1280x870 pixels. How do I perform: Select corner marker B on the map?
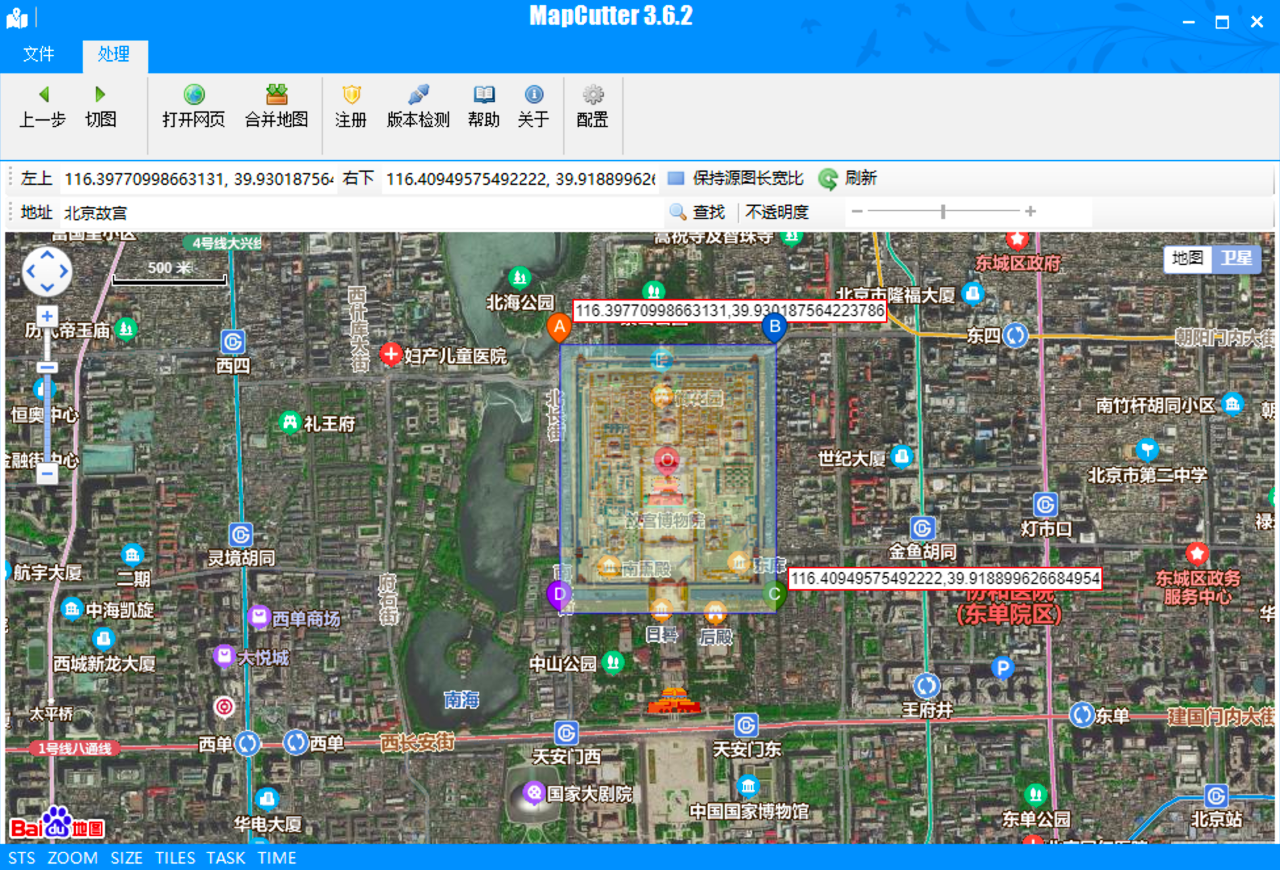pos(774,327)
